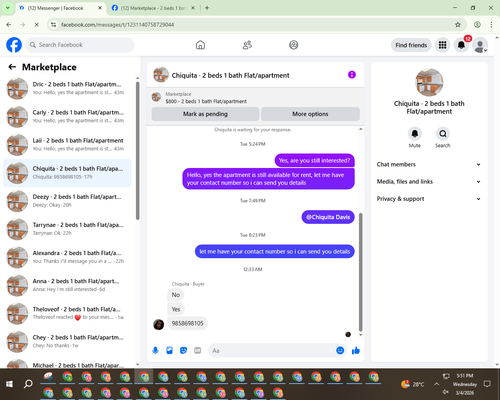Image resolution: width=500 pixels, height=400 pixels.
Task: Click the conversation list scrollbar
Action: 137,150
